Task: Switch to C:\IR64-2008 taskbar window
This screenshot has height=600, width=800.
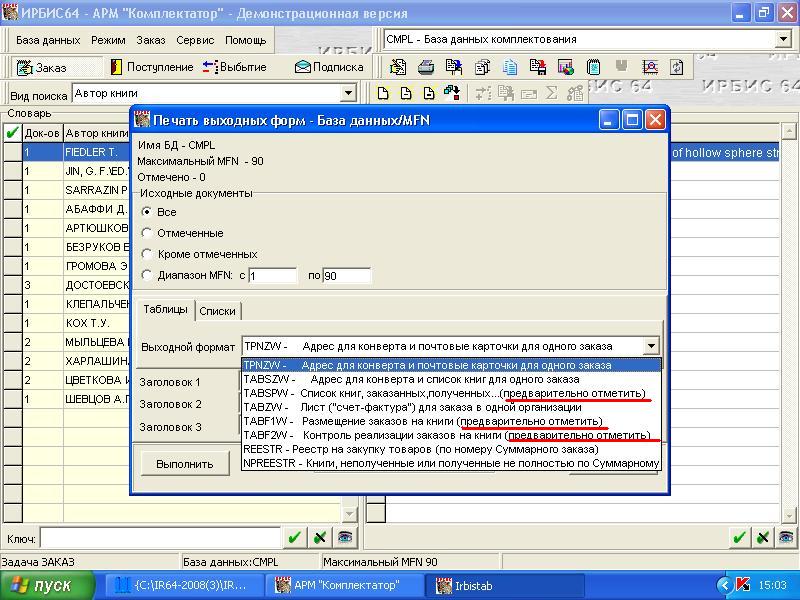Action: [x=185, y=585]
